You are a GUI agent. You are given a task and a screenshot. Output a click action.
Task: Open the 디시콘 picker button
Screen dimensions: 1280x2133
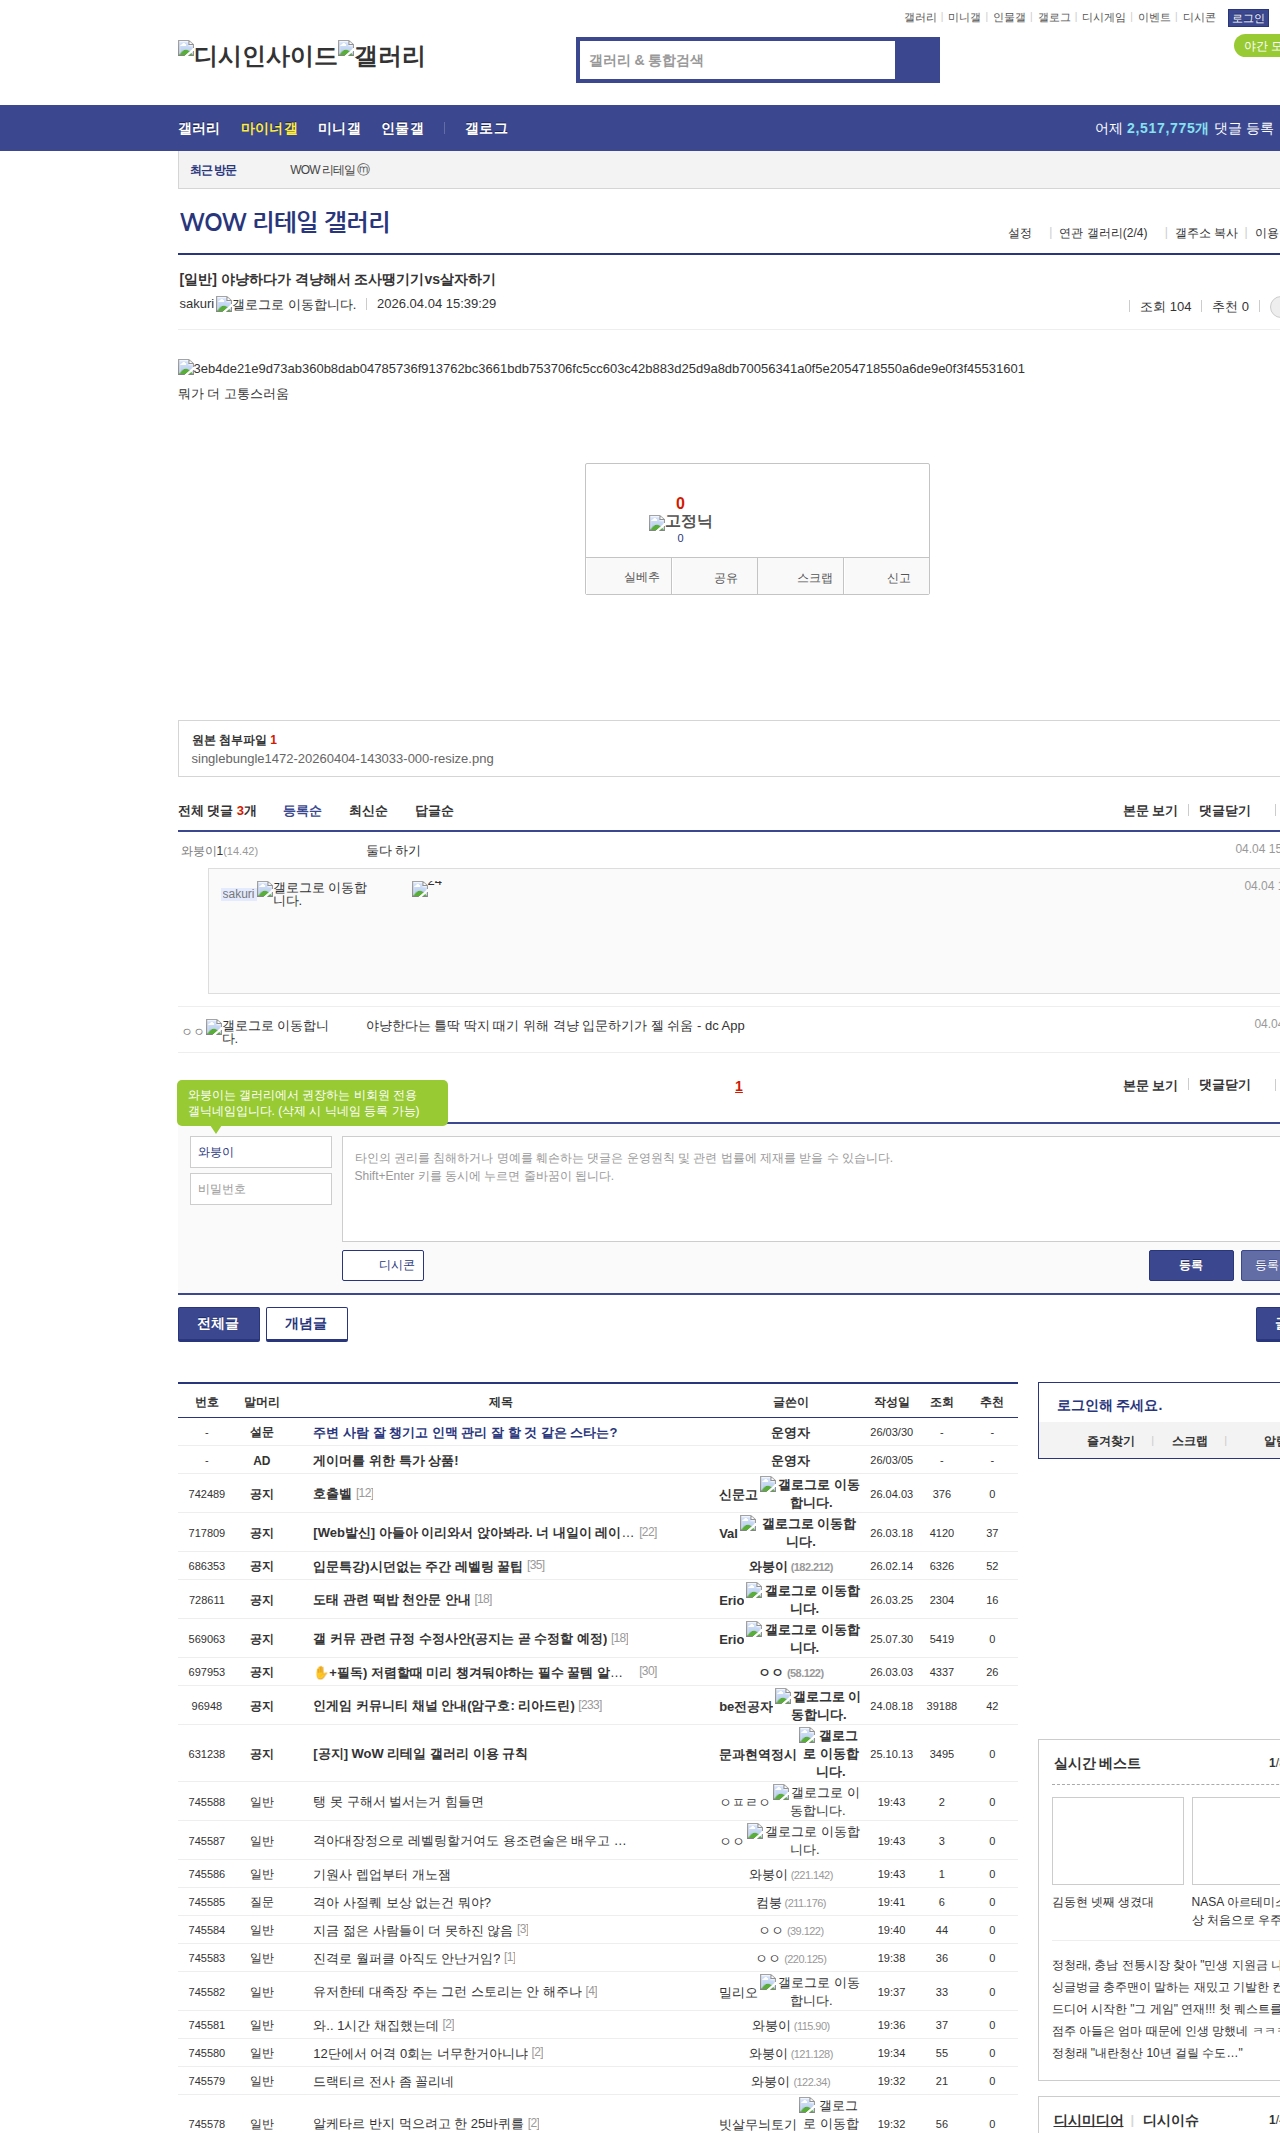[x=383, y=1265]
